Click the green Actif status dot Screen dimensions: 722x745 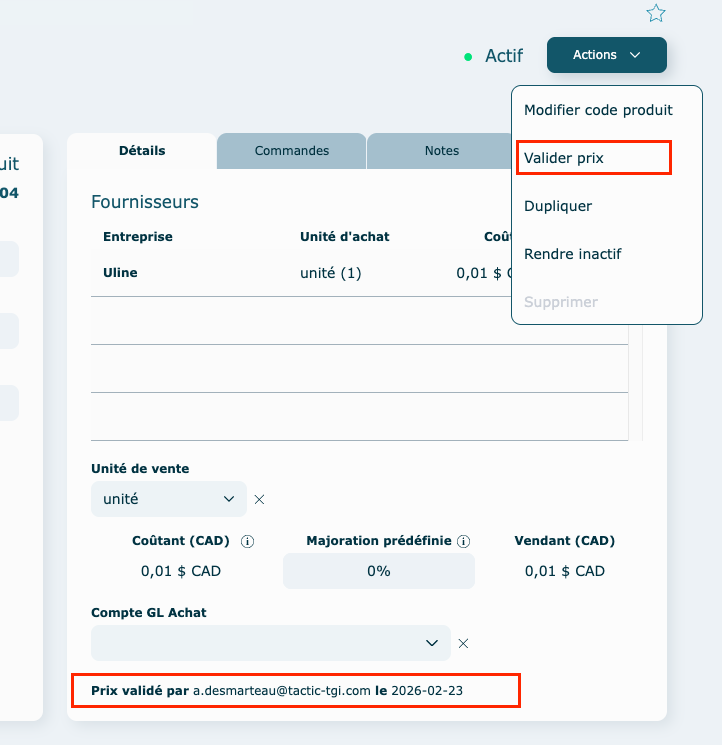point(468,57)
